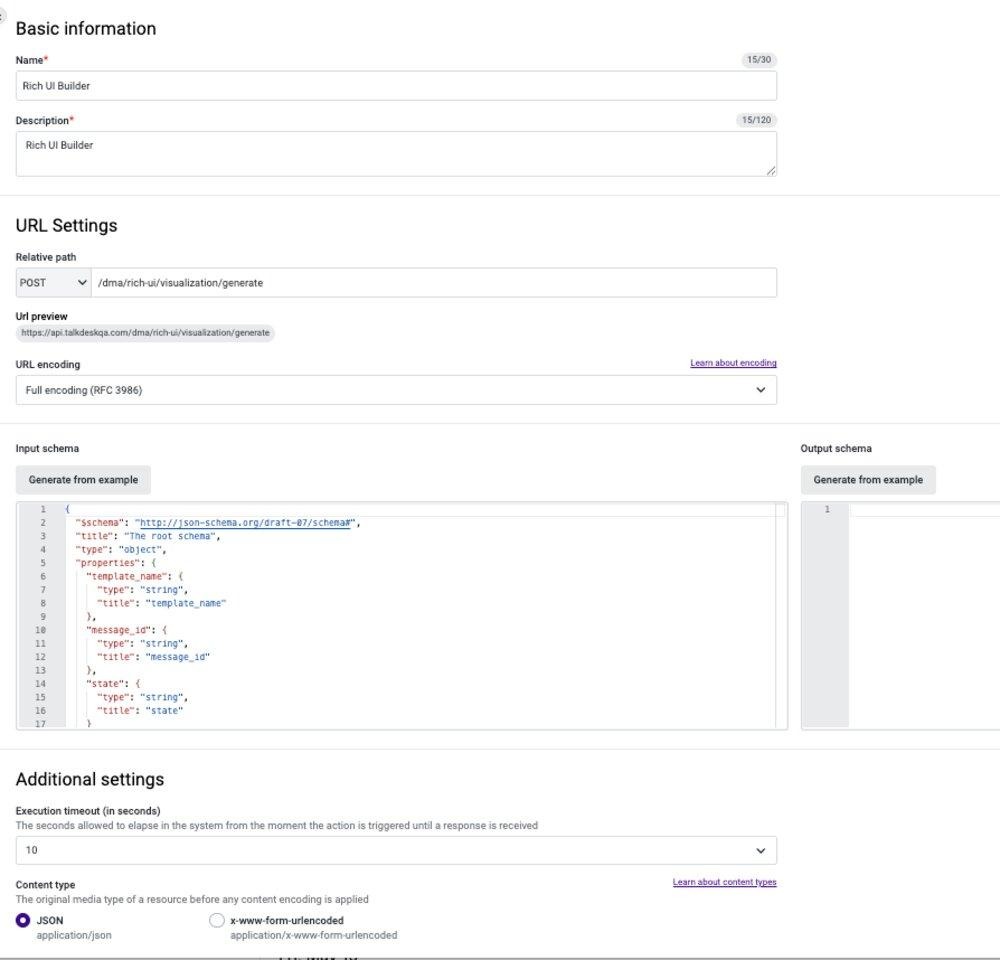Open the Learn about content types link

724,882
